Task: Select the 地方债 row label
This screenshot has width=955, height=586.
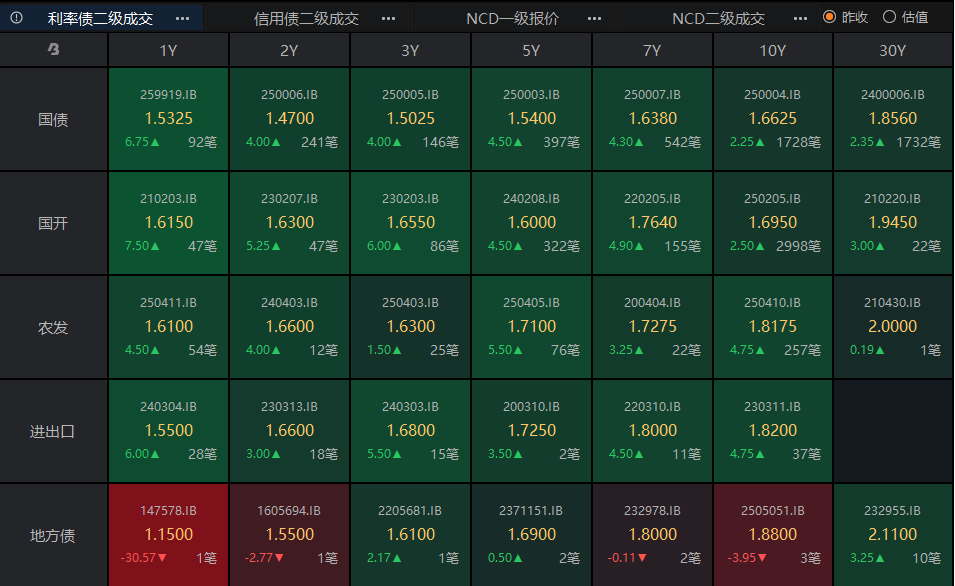Action: pos(53,535)
